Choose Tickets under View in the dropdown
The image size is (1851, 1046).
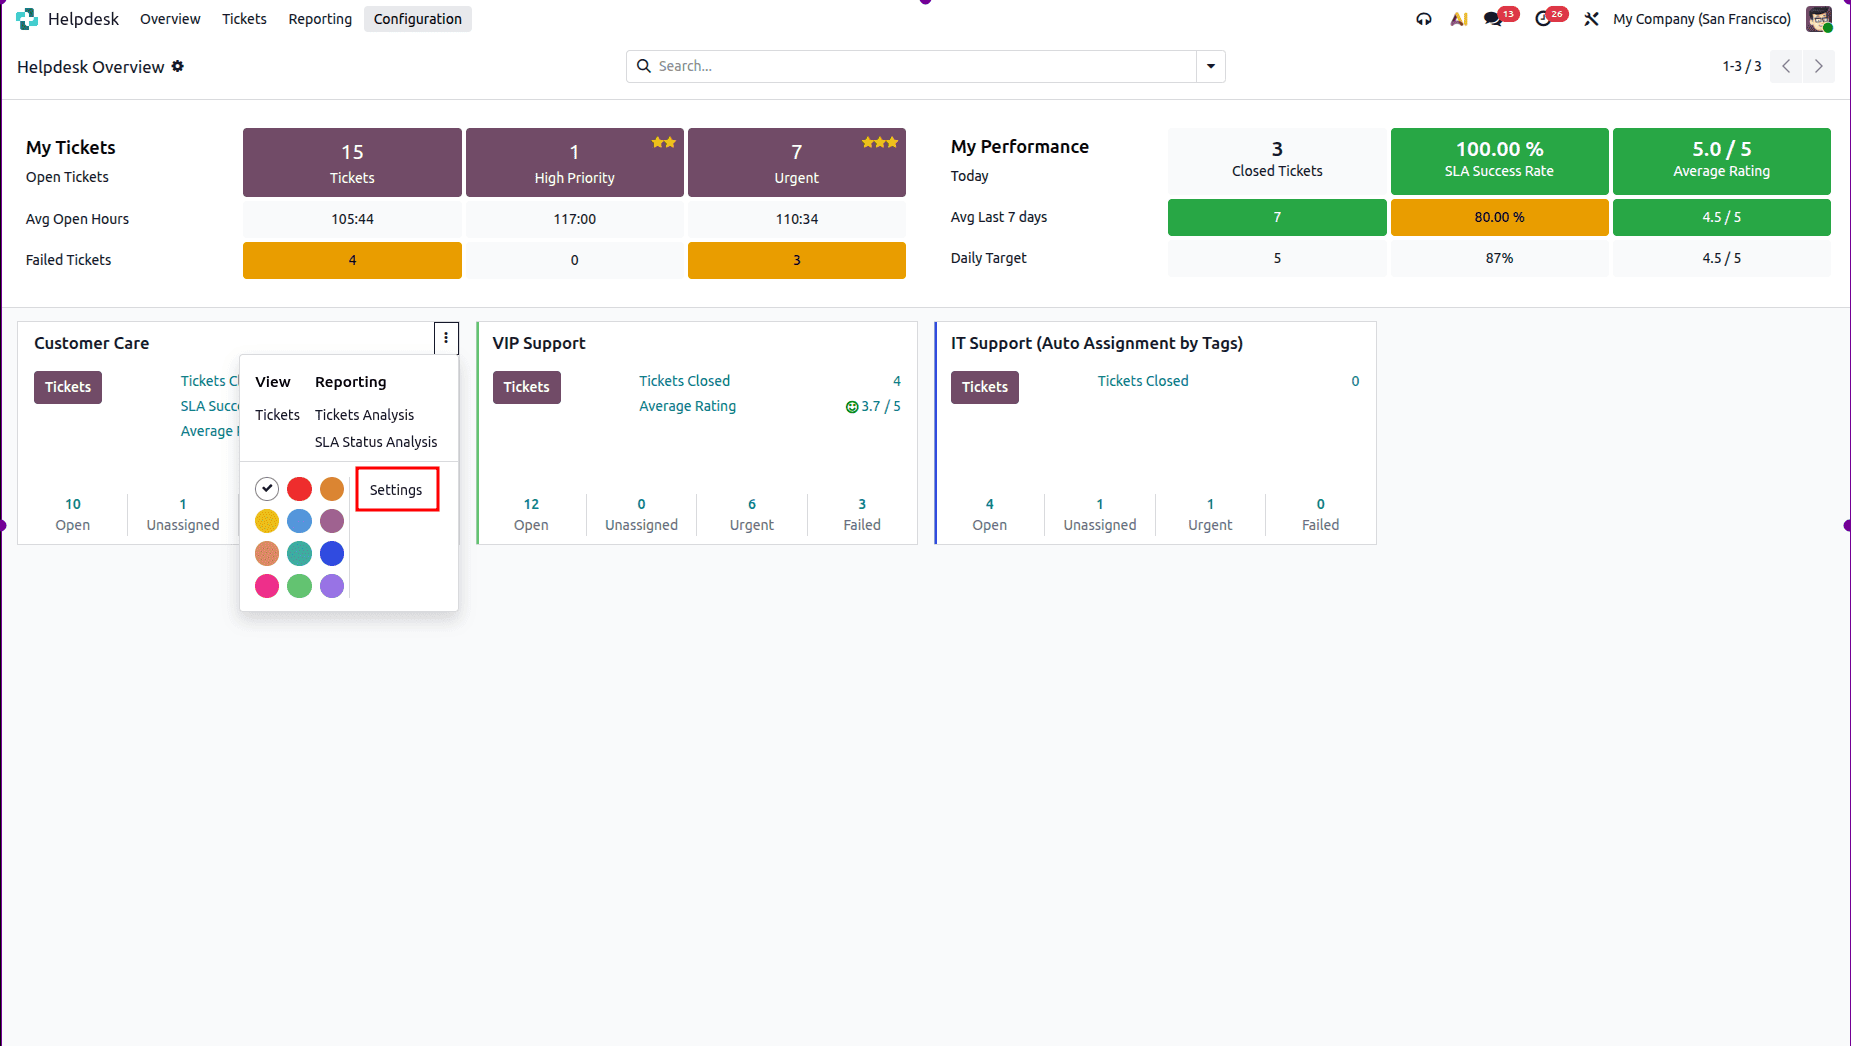point(277,415)
